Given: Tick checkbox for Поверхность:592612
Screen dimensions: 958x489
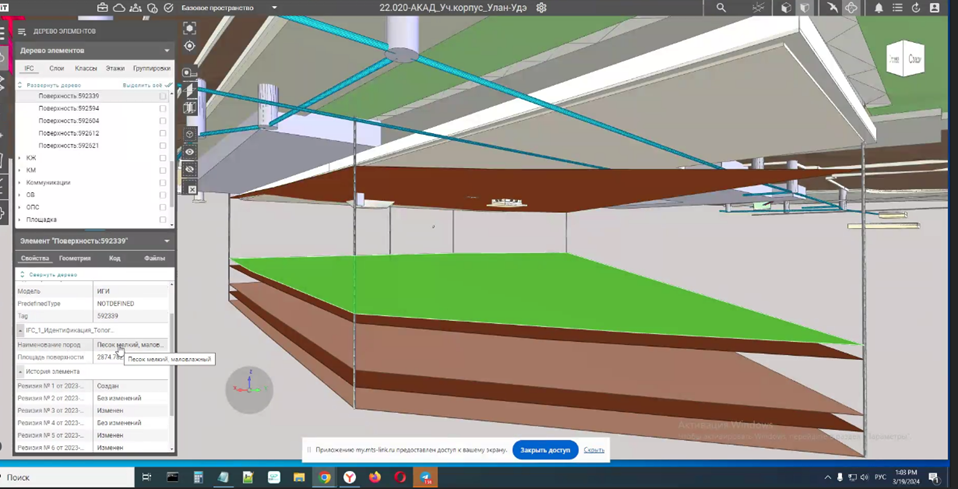Looking at the screenshot, I should click(x=163, y=133).
